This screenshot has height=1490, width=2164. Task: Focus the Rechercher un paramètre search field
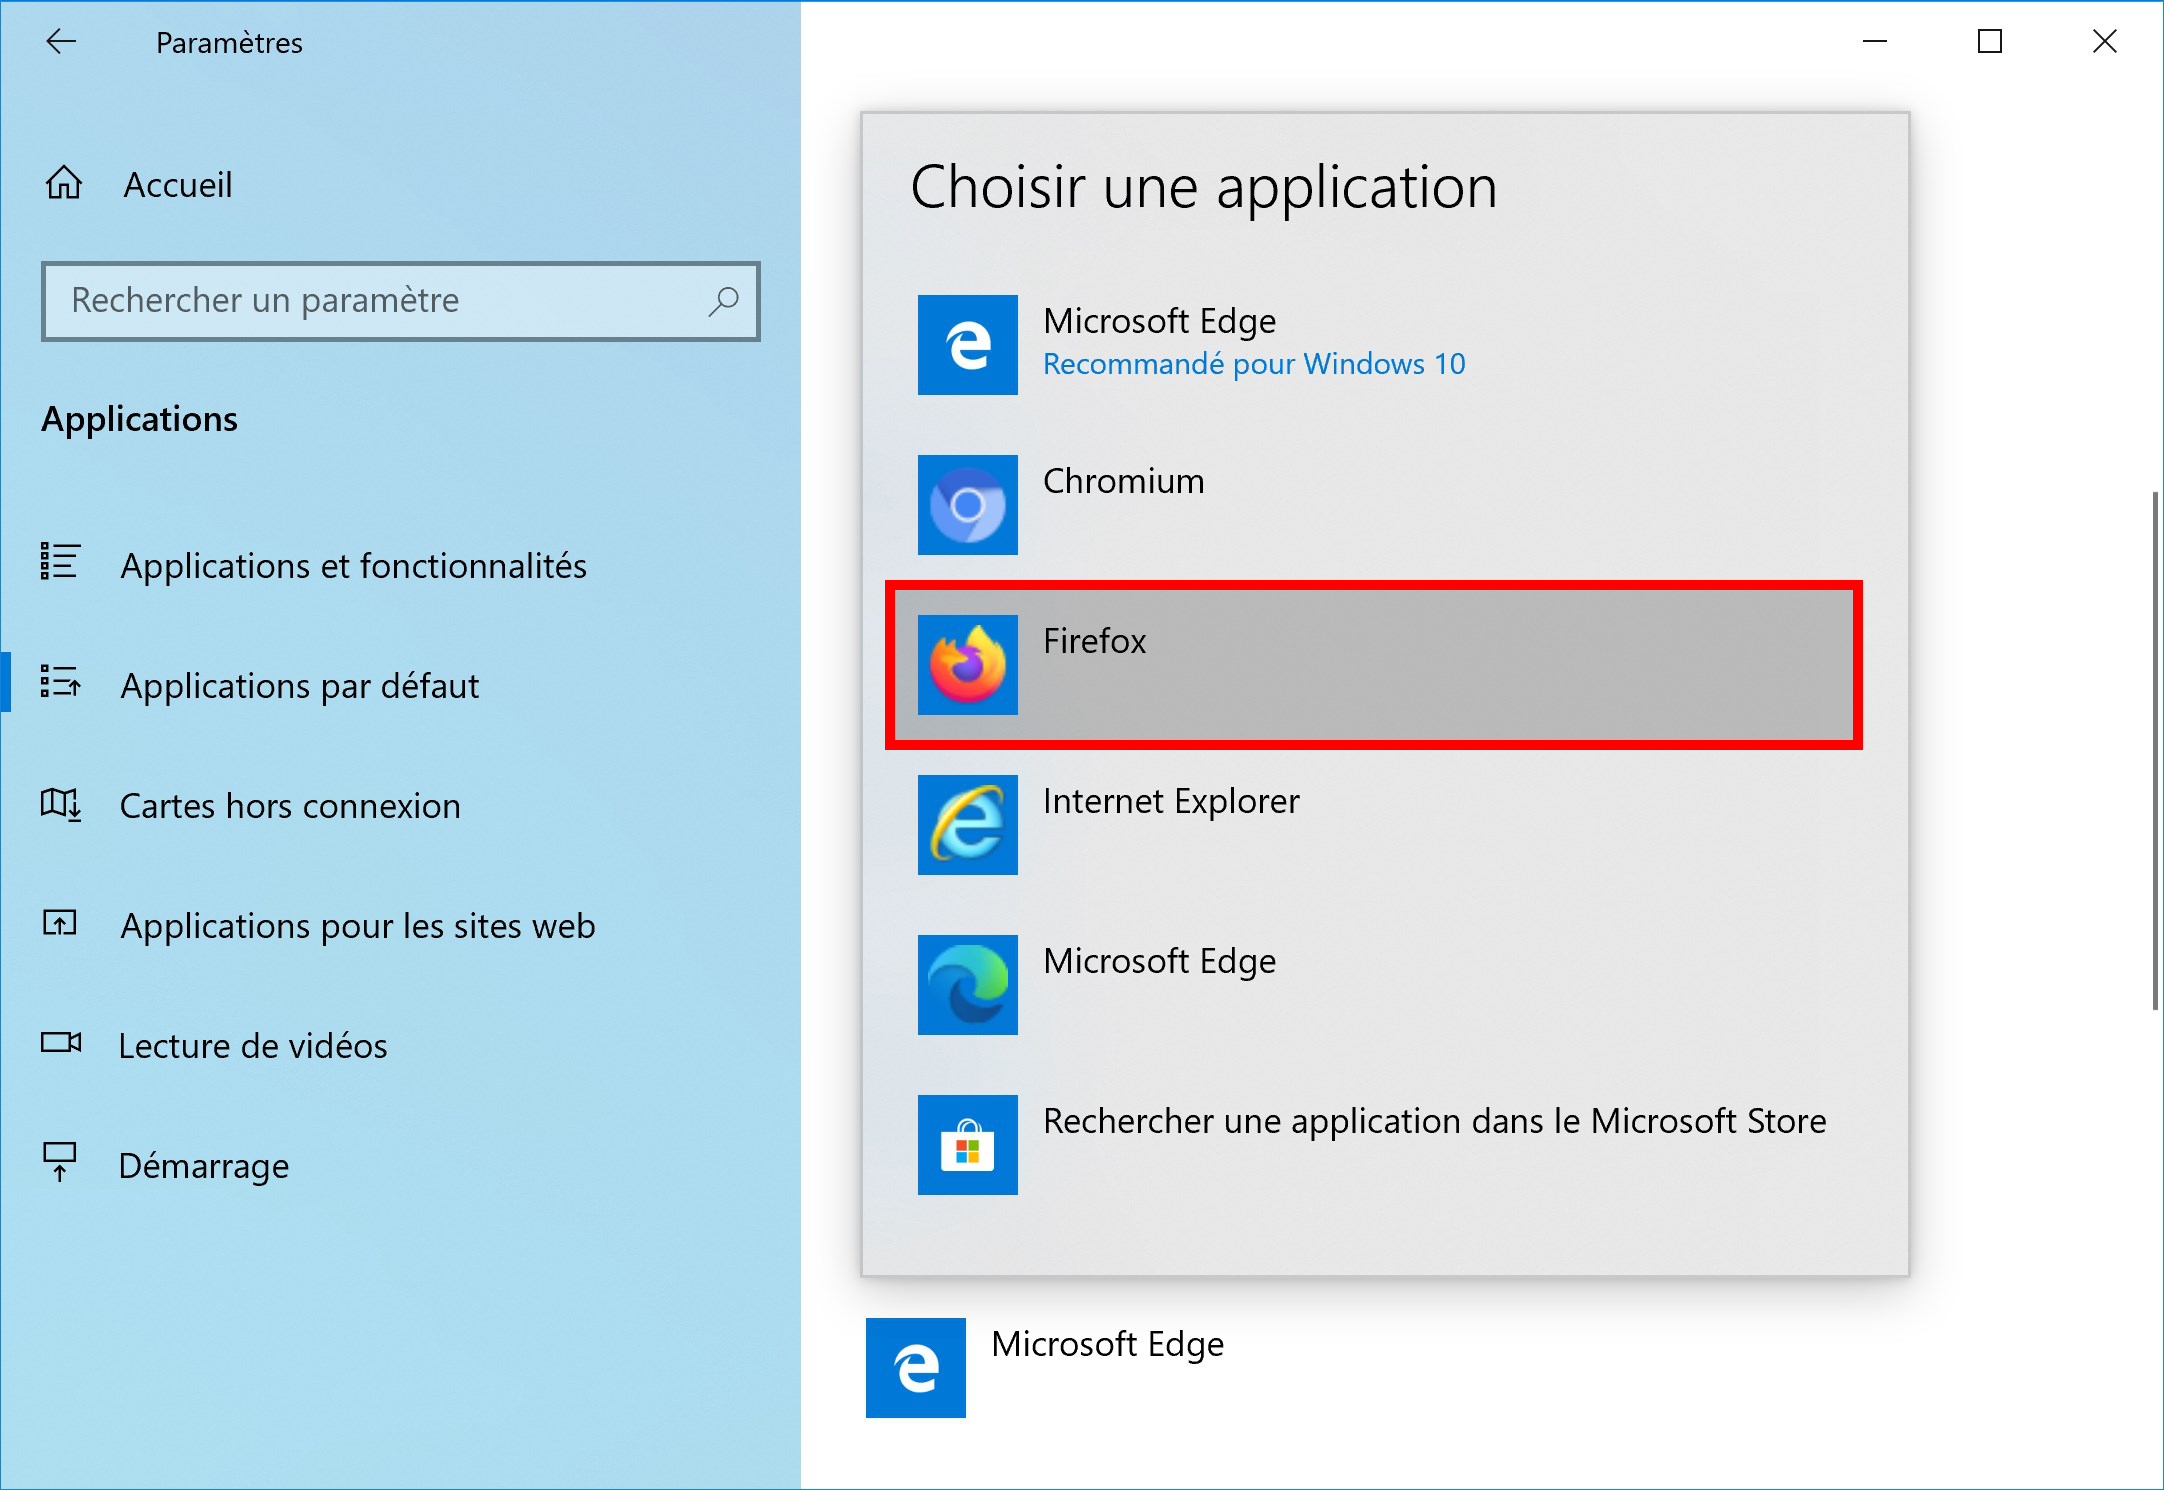pos(400,301)
